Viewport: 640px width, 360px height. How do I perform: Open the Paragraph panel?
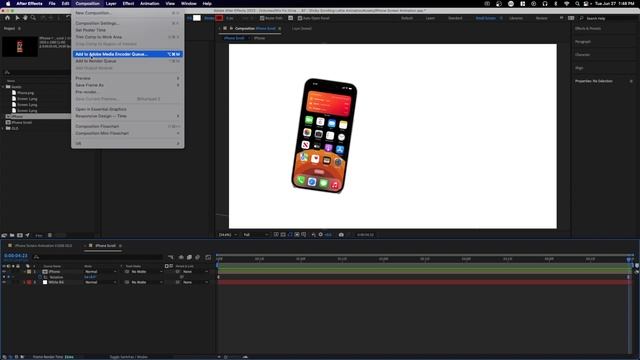[x=583, y=42]
